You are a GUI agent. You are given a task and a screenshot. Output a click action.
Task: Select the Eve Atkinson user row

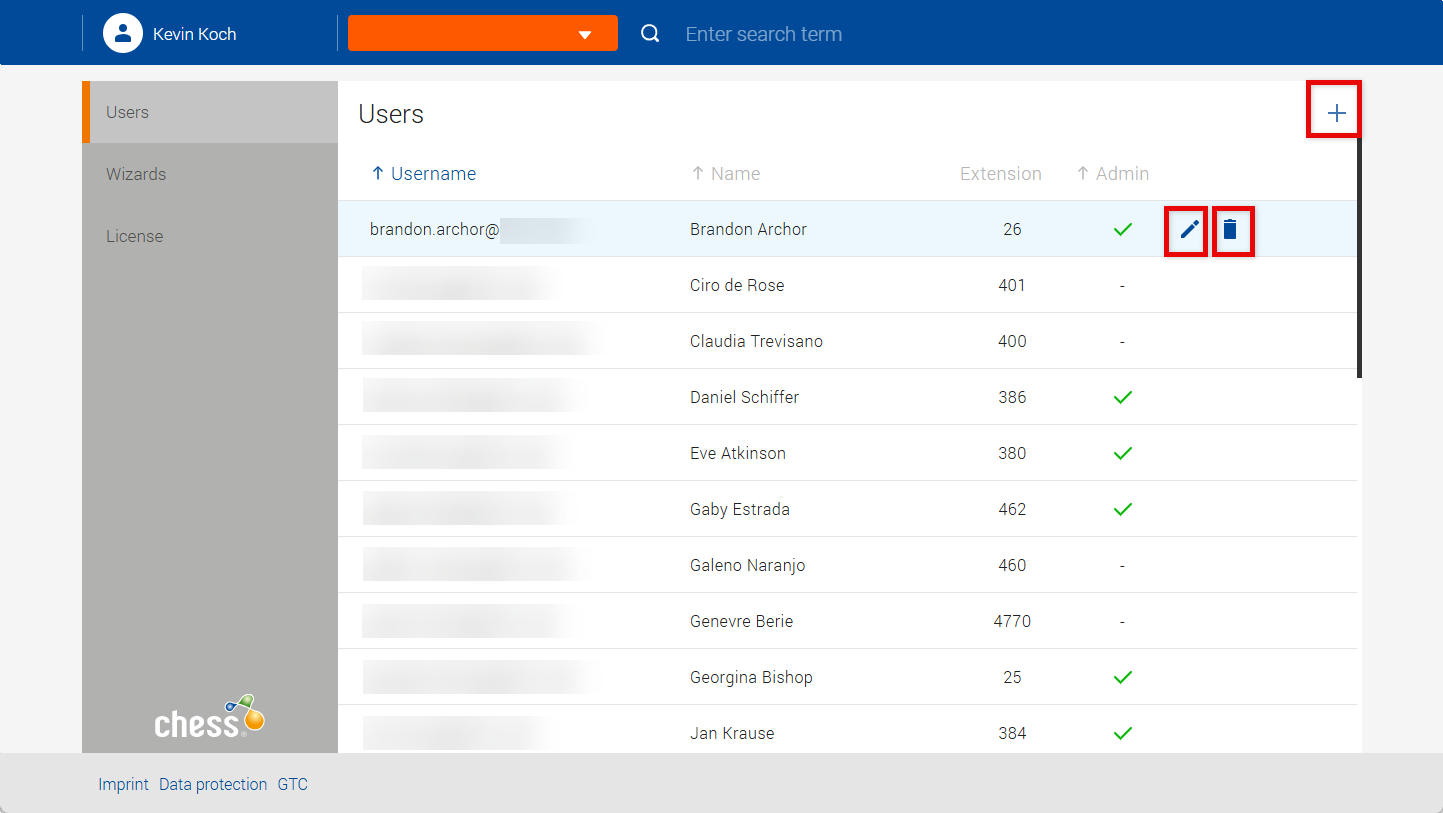pos(737,453)
